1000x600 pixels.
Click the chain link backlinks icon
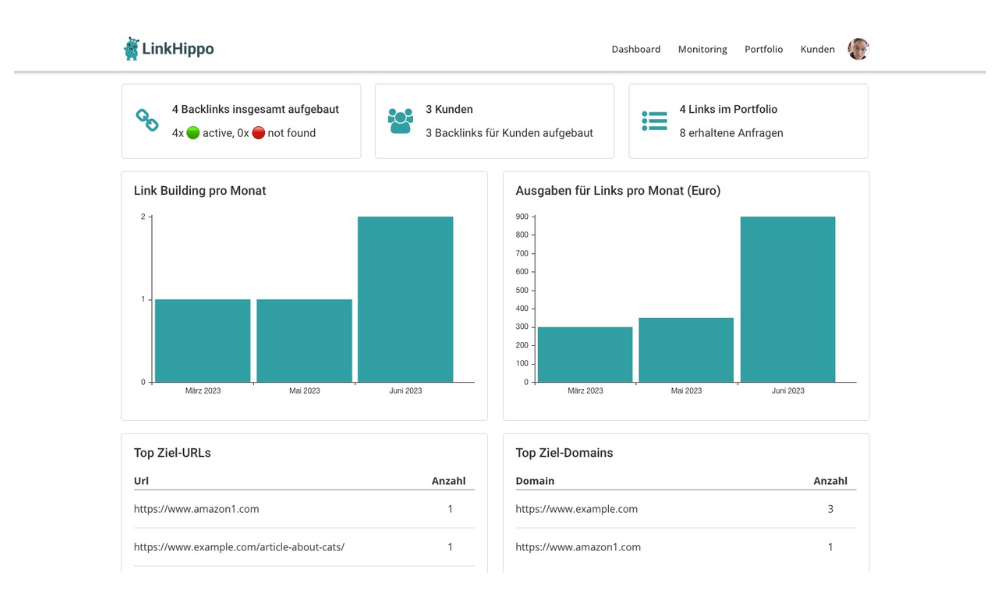point(147,121)
